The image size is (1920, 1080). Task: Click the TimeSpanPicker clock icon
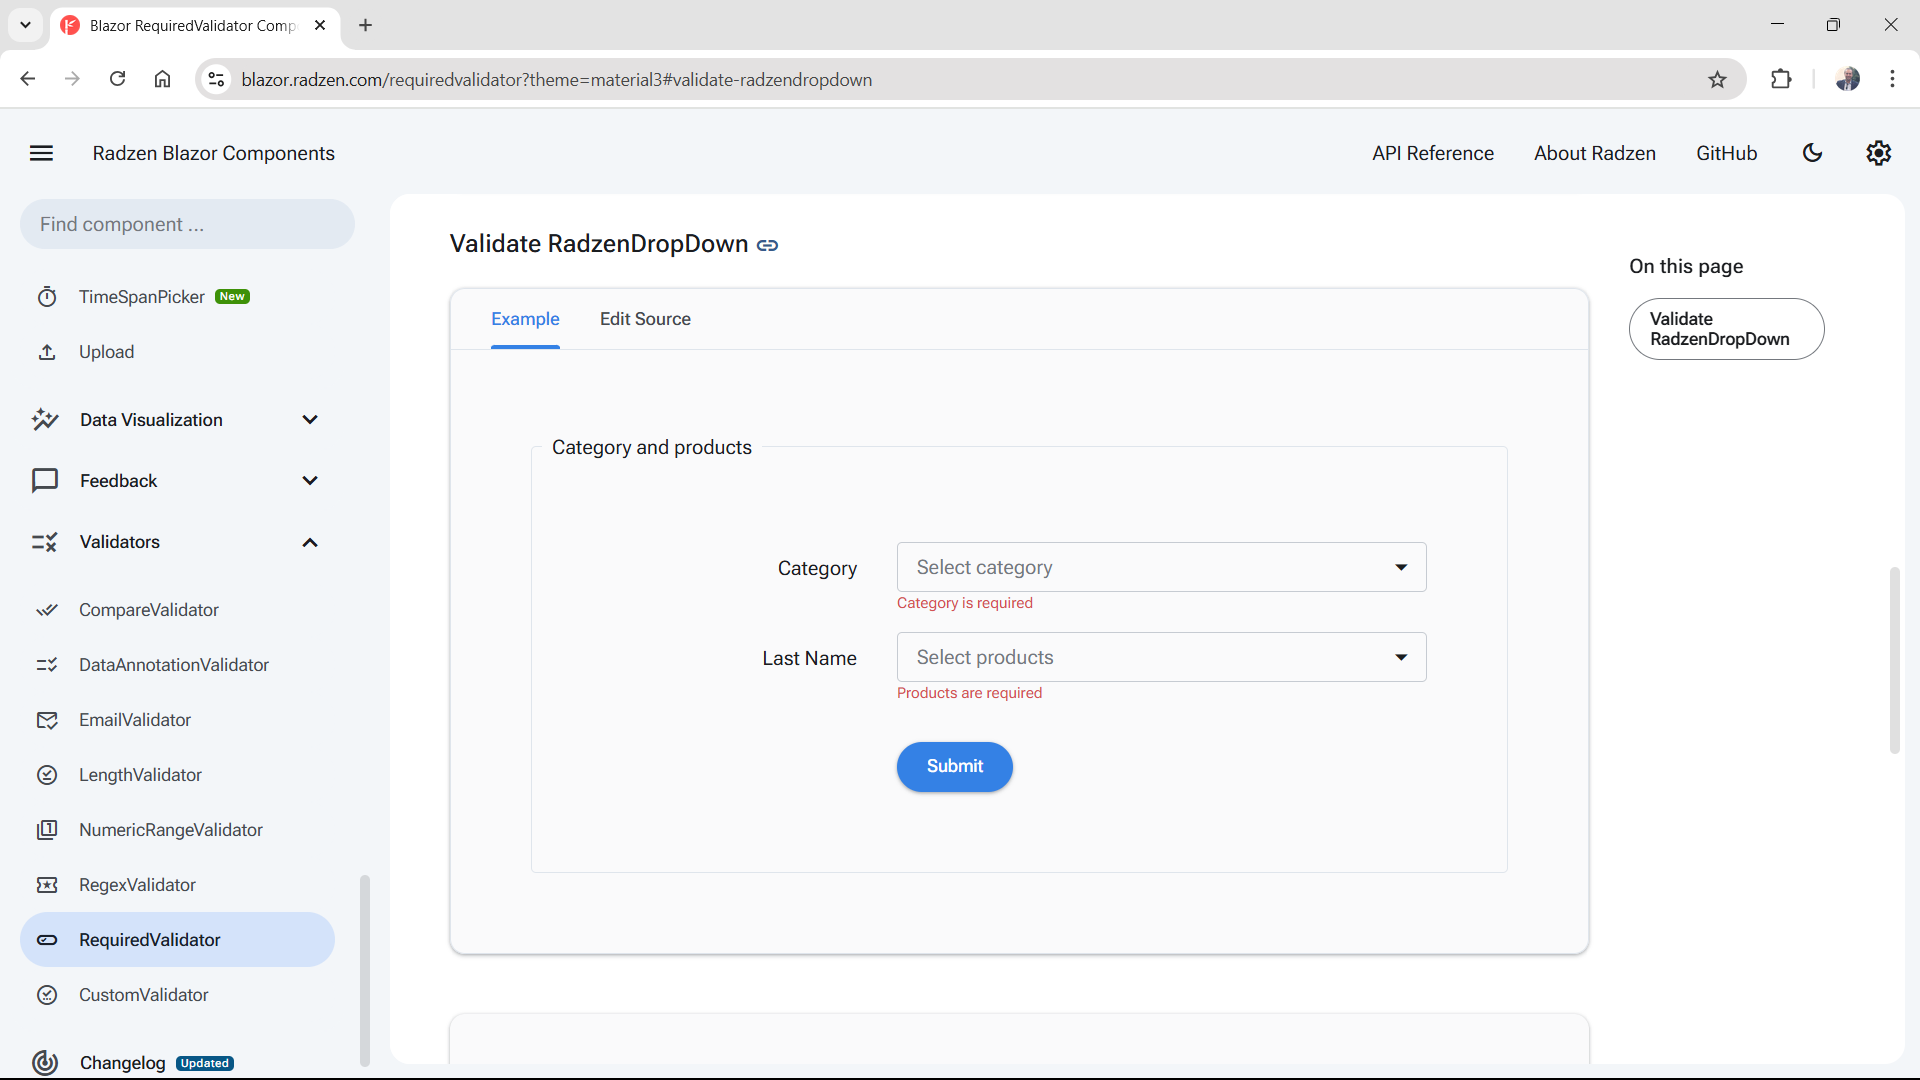click(x=47, y=297)
